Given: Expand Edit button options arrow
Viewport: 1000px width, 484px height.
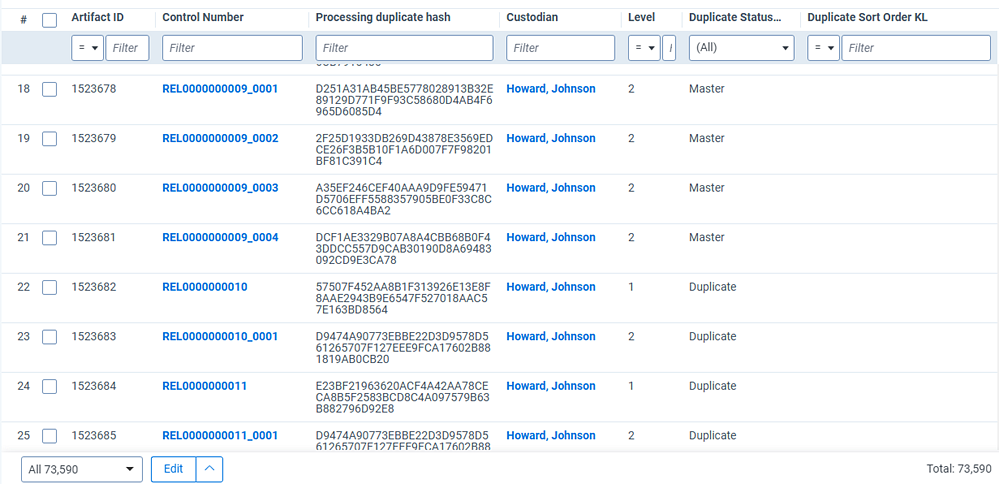Looking at the screenshot, I should click(x=210, y=469).
